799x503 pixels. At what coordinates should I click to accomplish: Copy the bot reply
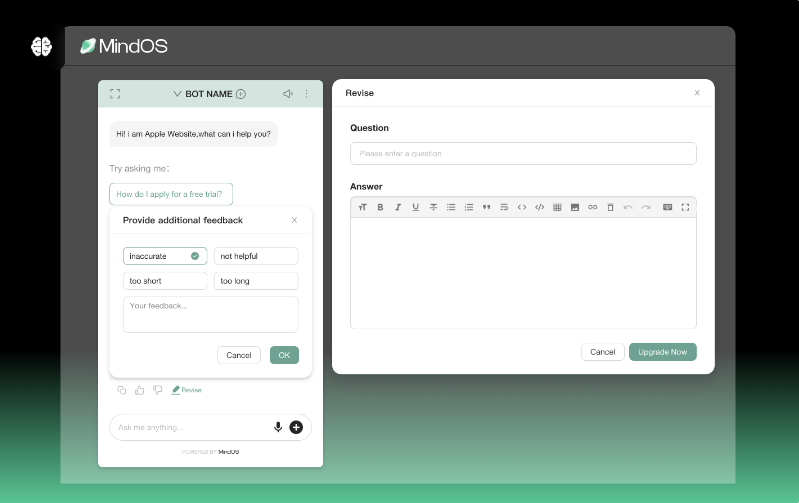[x=122, y=390]
